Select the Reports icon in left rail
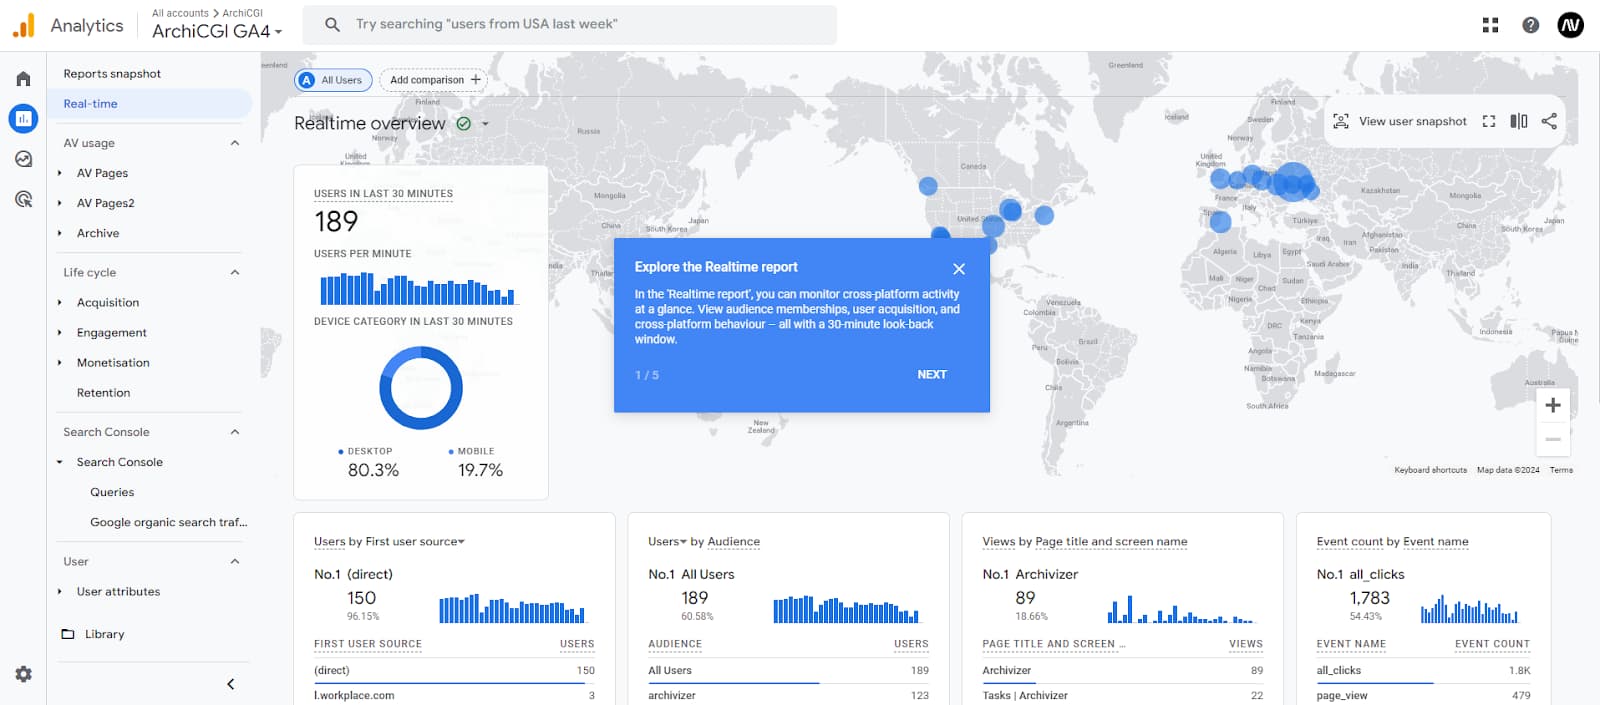 [x=23, y=119]
